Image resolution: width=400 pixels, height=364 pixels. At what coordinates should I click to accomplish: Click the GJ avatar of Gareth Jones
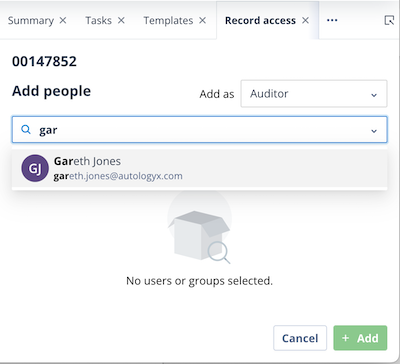[x=35, y=168]
